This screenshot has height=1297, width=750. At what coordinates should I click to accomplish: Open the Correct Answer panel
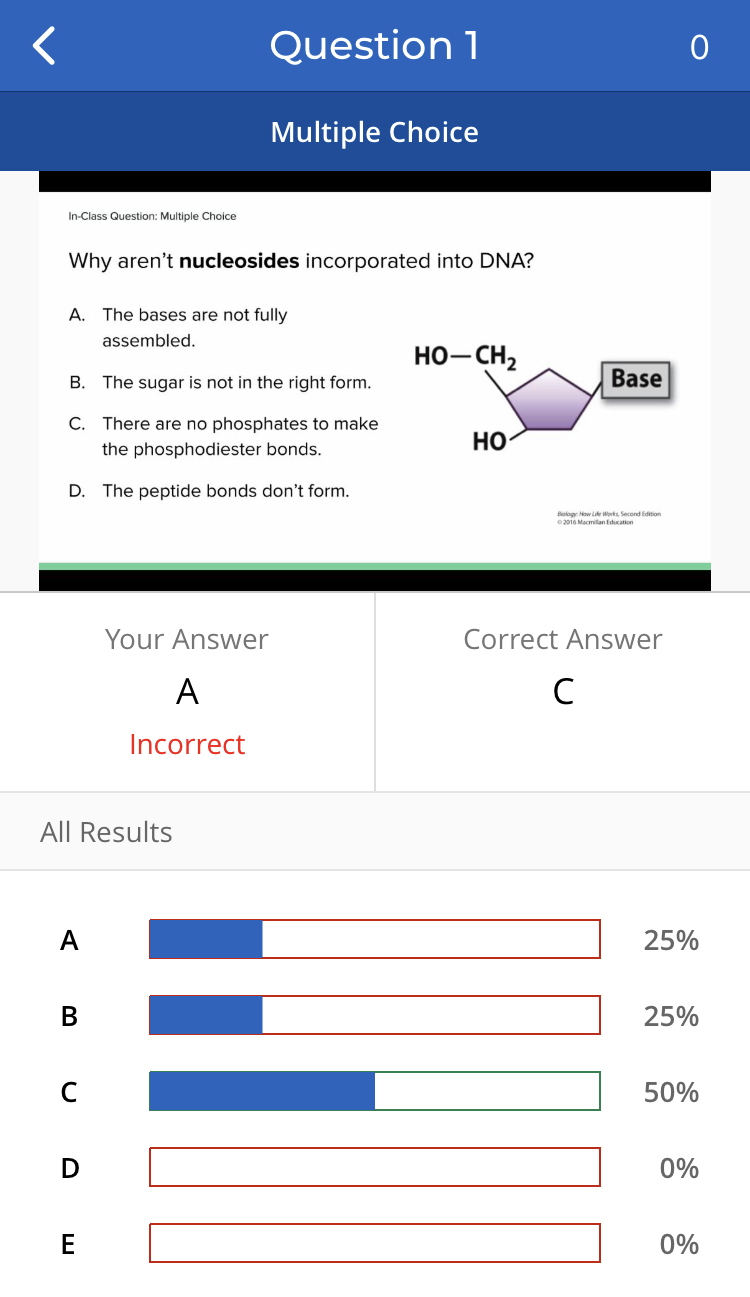(562, 689)
